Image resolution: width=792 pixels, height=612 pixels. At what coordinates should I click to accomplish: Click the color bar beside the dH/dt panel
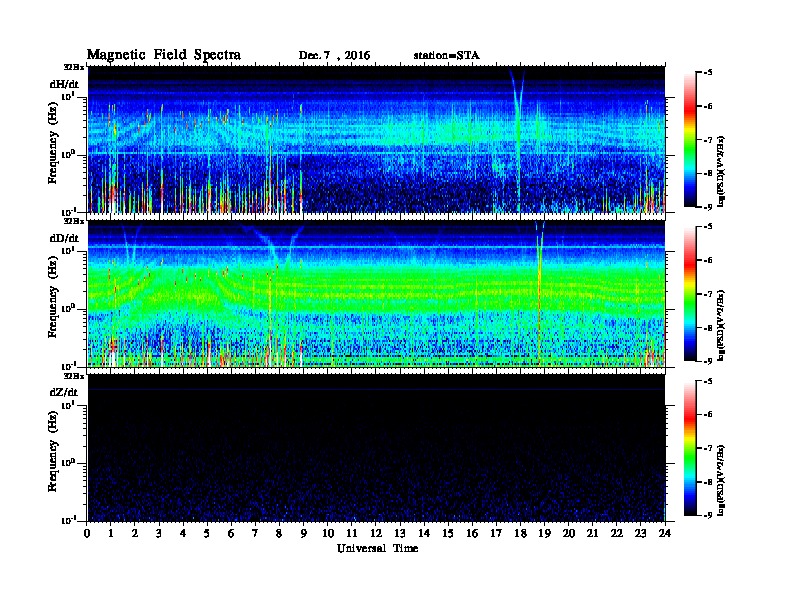pyautogui.click(x=689, y=139)
